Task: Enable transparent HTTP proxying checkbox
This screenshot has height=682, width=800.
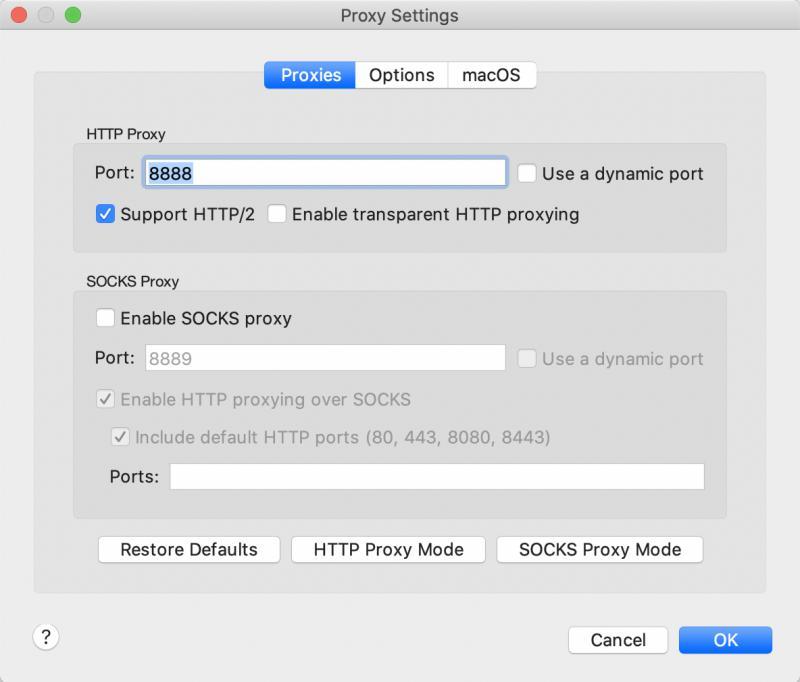Action: pos(277,214)
